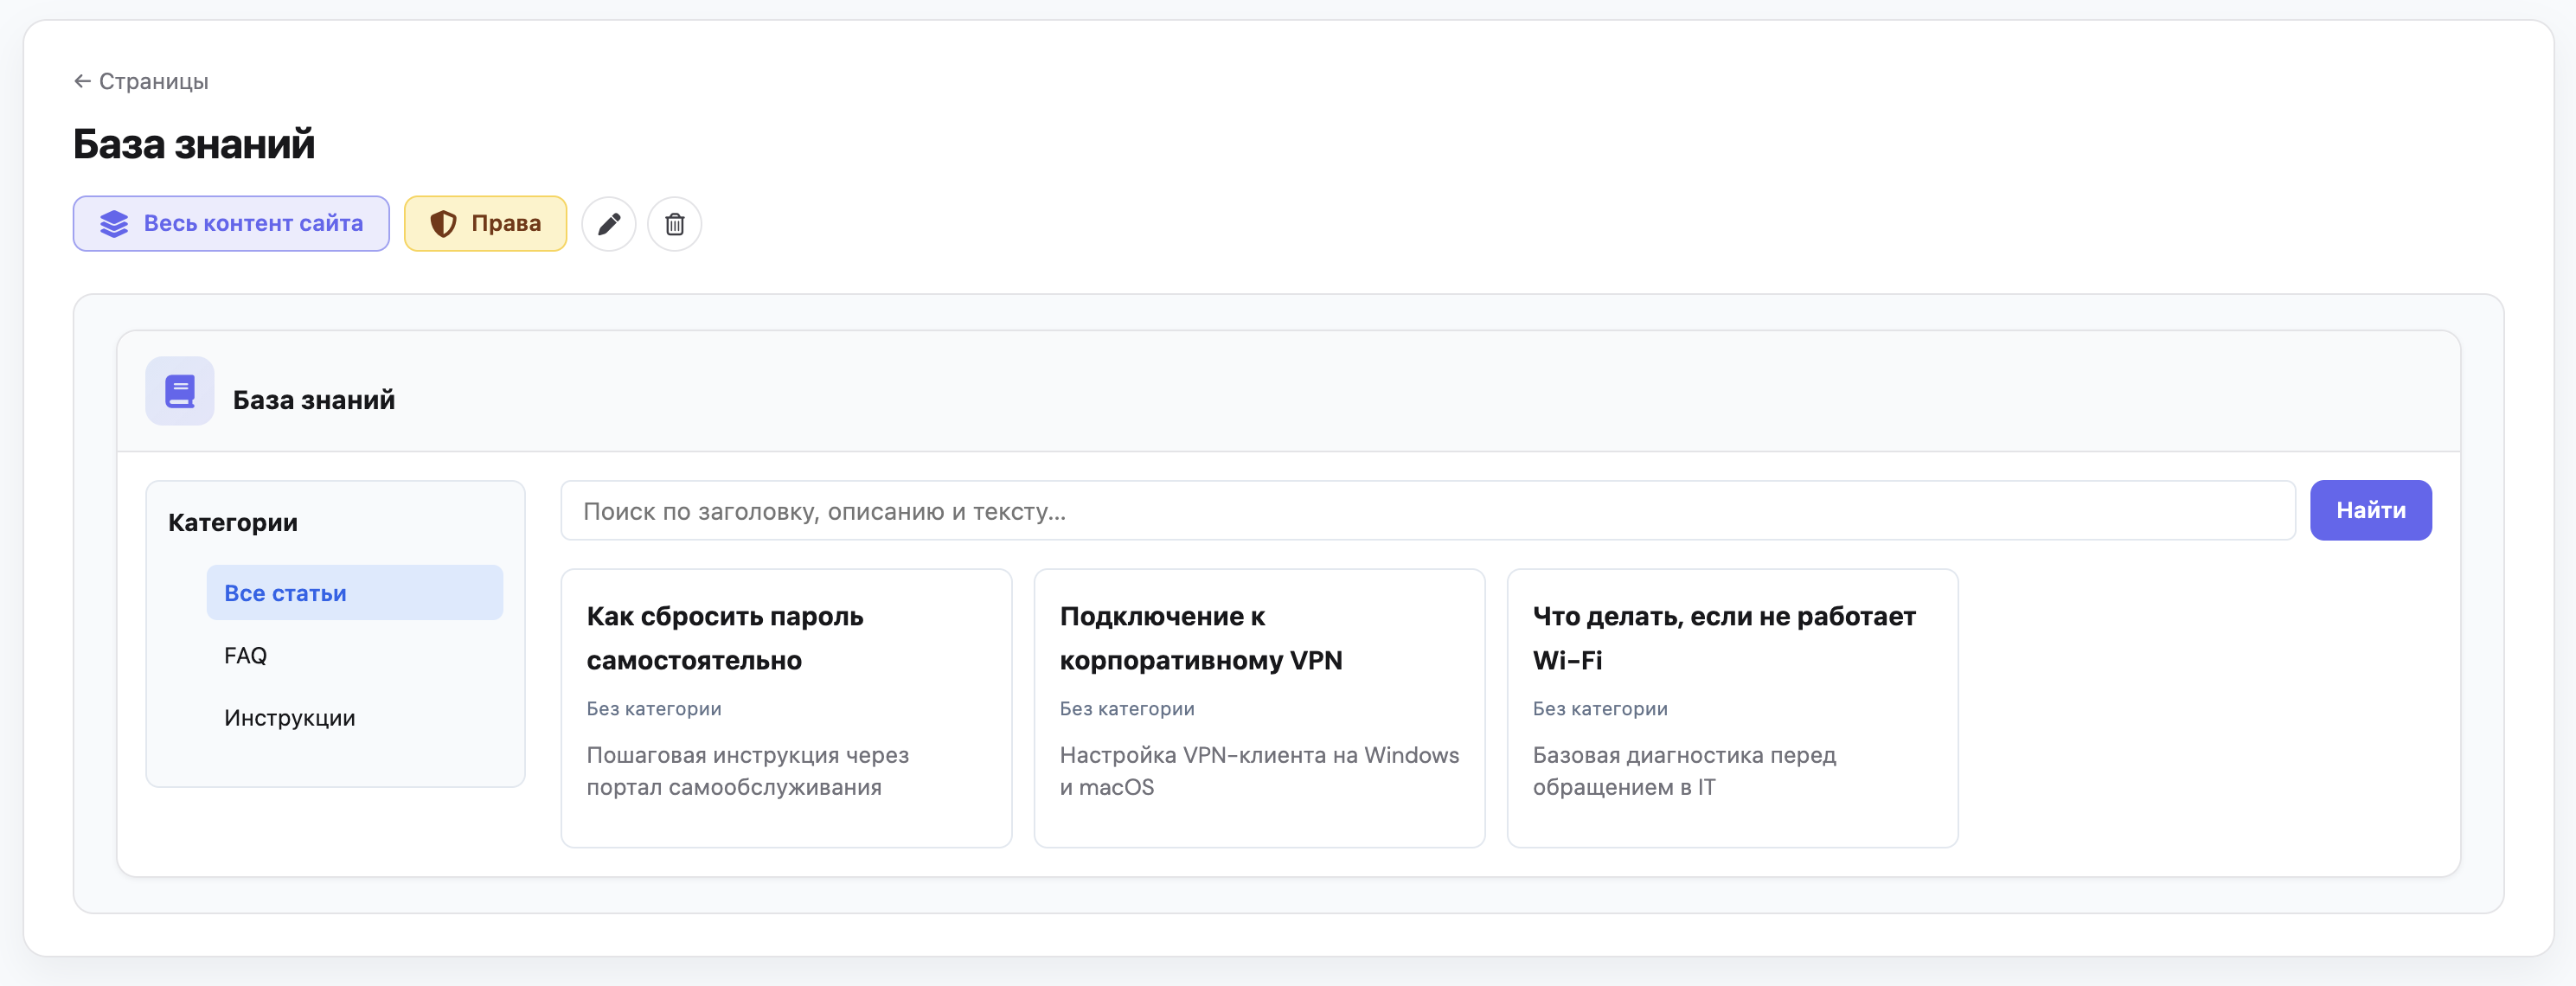The height and width of the screenshot is (986, 2576).
Task: Select the Инструкции category
Action: 355,717
